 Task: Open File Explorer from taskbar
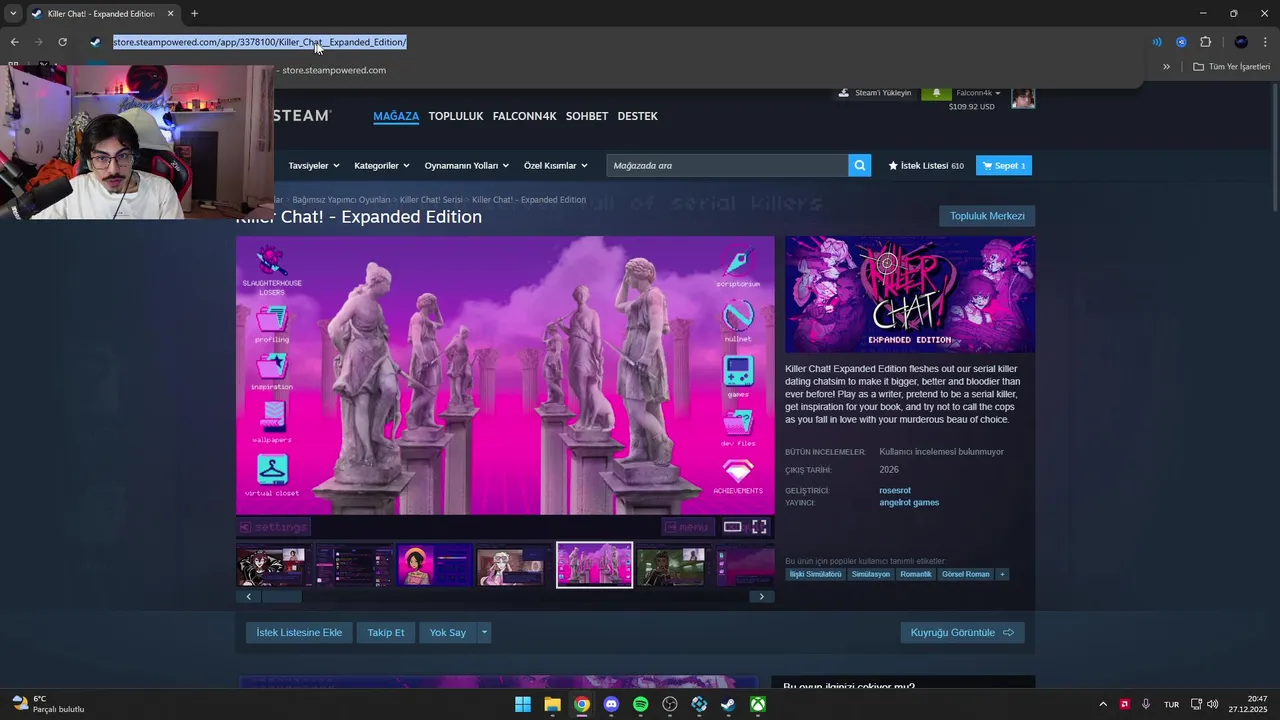tap(552, 704)
